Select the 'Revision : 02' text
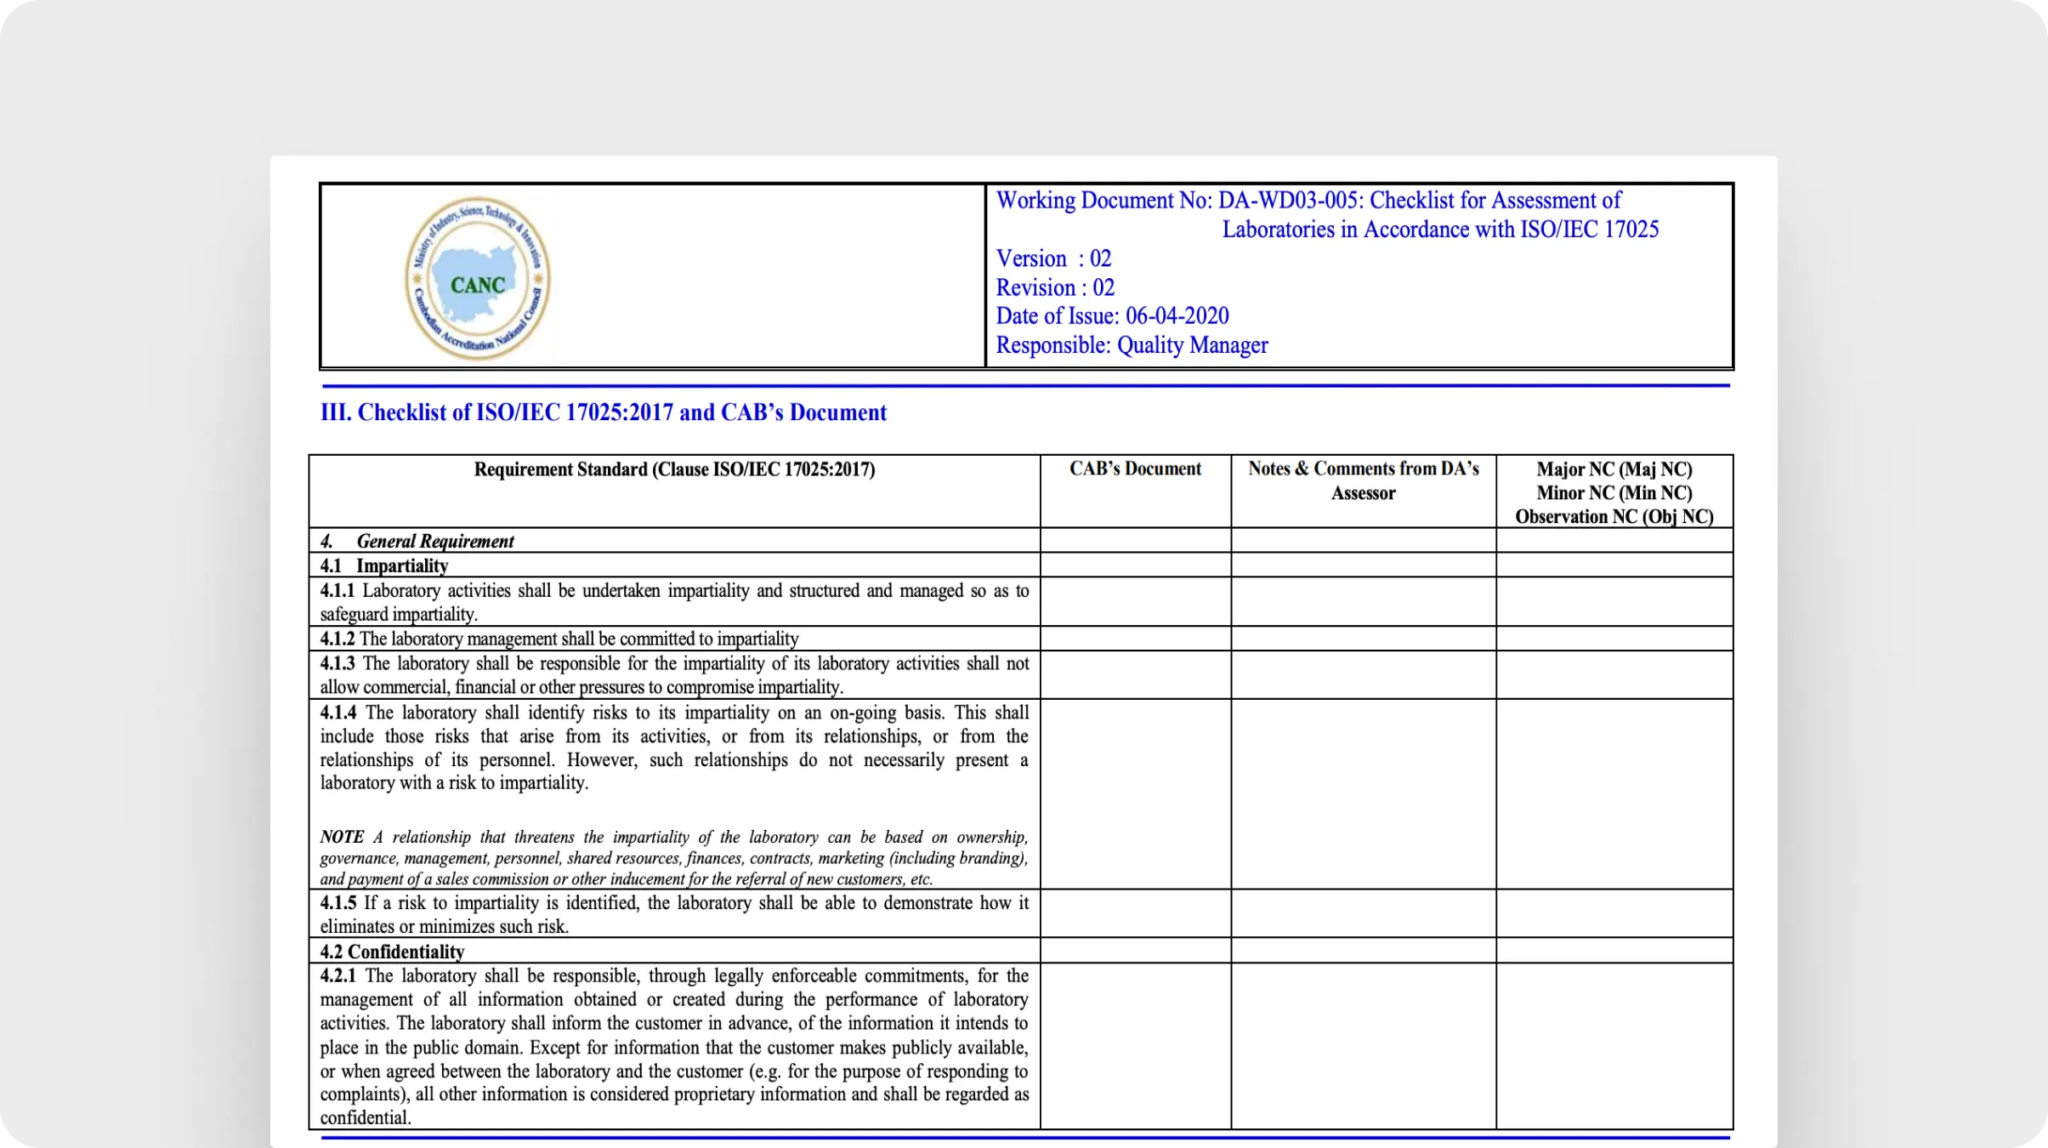This screenshot has width=2048, height=1148. [x=1055, y=287]
